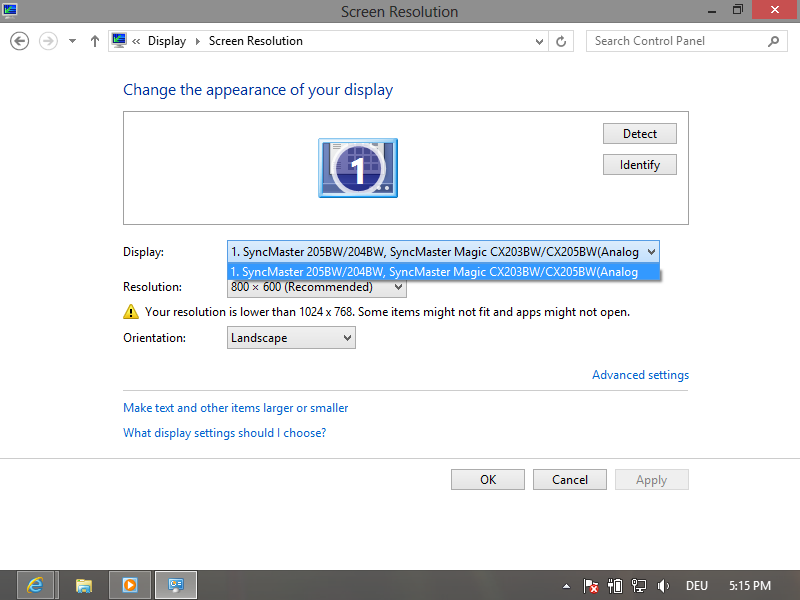
Task: Open the address bar history dropdown
Action: (539, 41)
